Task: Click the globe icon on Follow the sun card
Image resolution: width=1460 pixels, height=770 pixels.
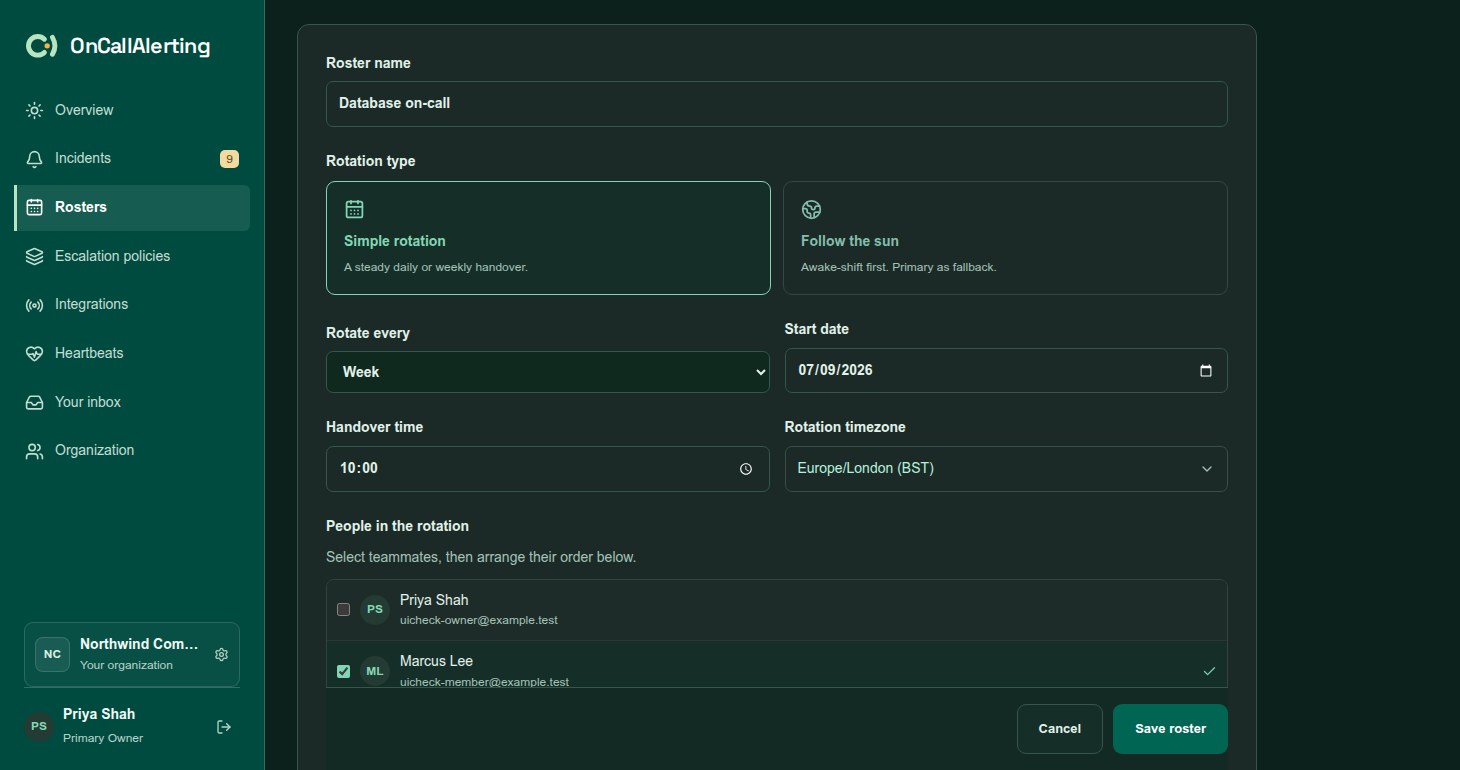Action: point(811,209)
